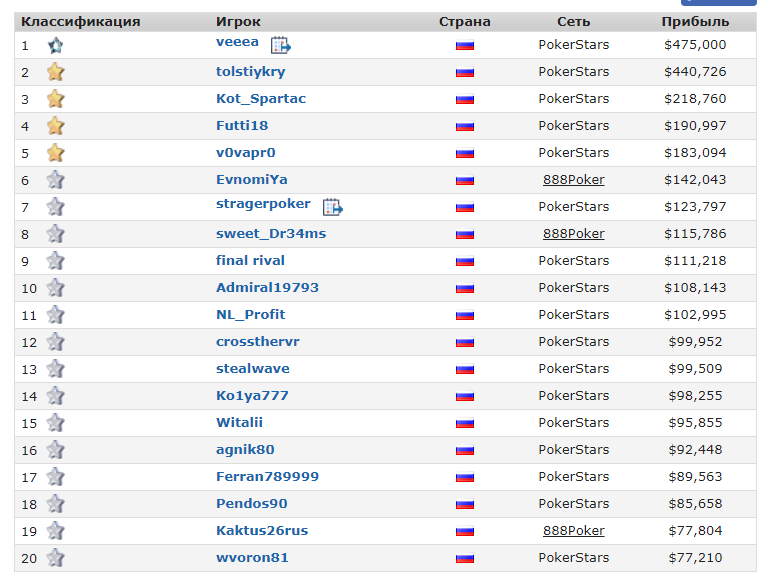The height and width of the screenshot is (587, 769).
Task: Open the 888Poker link for sweet_Dr34ms
Action: pos(573,234)
